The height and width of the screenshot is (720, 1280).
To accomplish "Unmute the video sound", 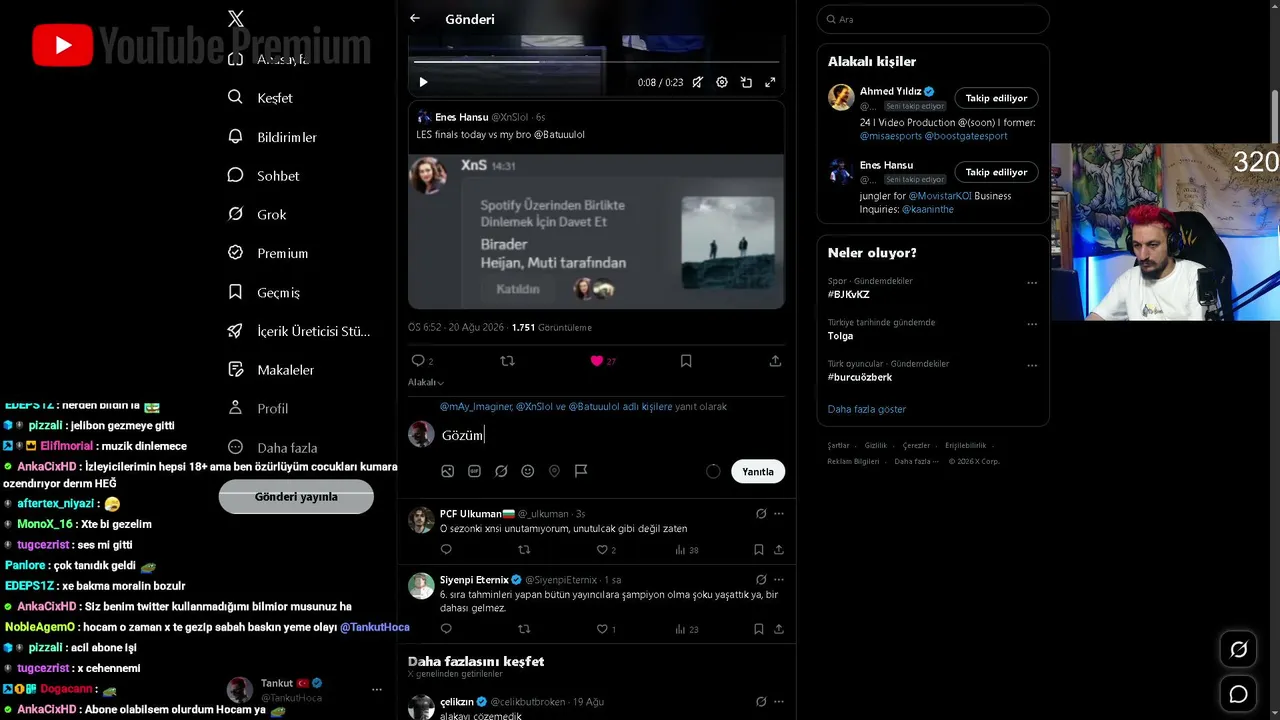I will (x=698, y=82).
